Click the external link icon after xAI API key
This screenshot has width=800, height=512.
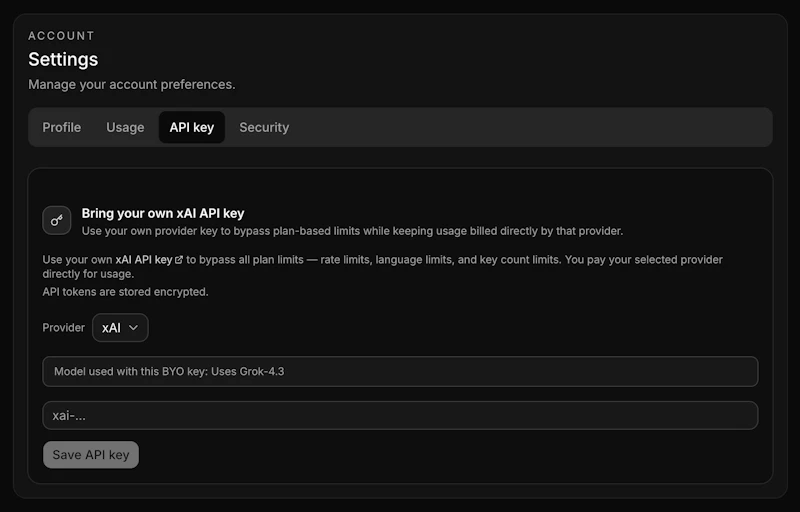coord(179,260)
